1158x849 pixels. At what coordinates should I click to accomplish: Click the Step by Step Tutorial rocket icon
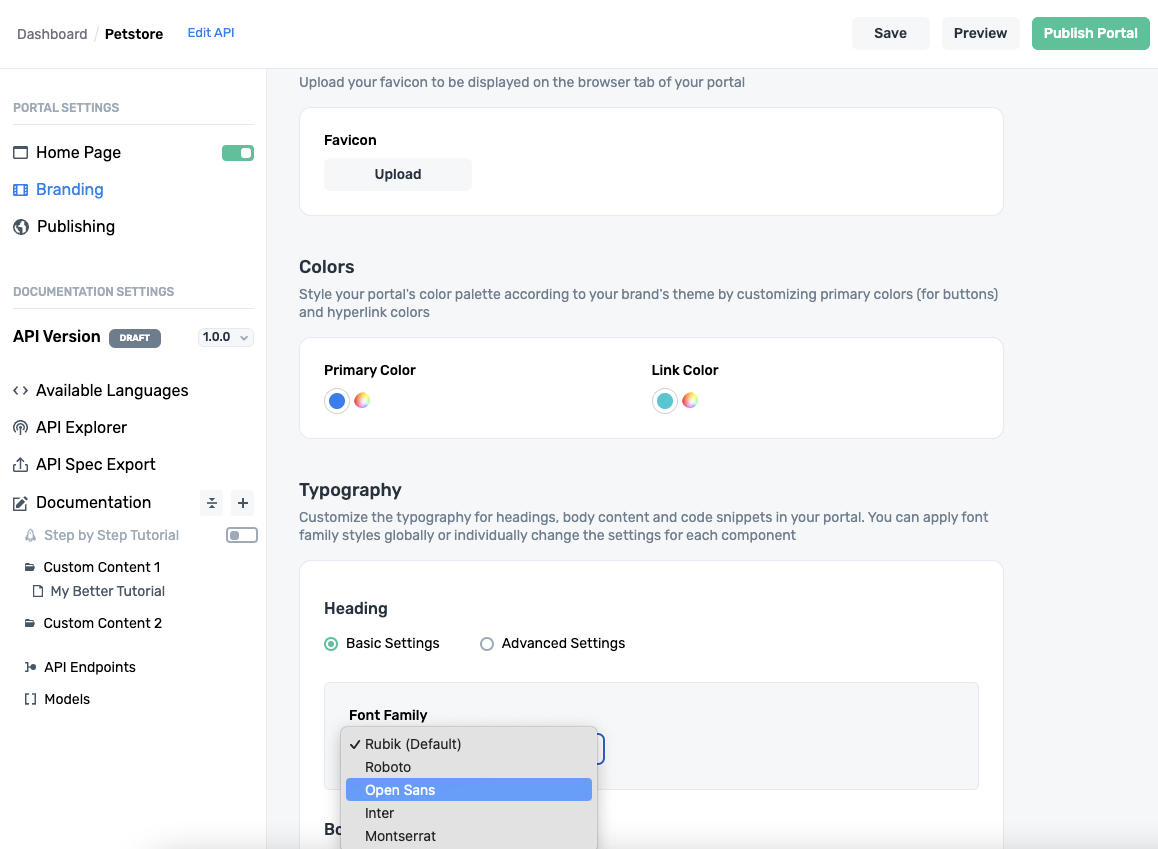(30, 535)
